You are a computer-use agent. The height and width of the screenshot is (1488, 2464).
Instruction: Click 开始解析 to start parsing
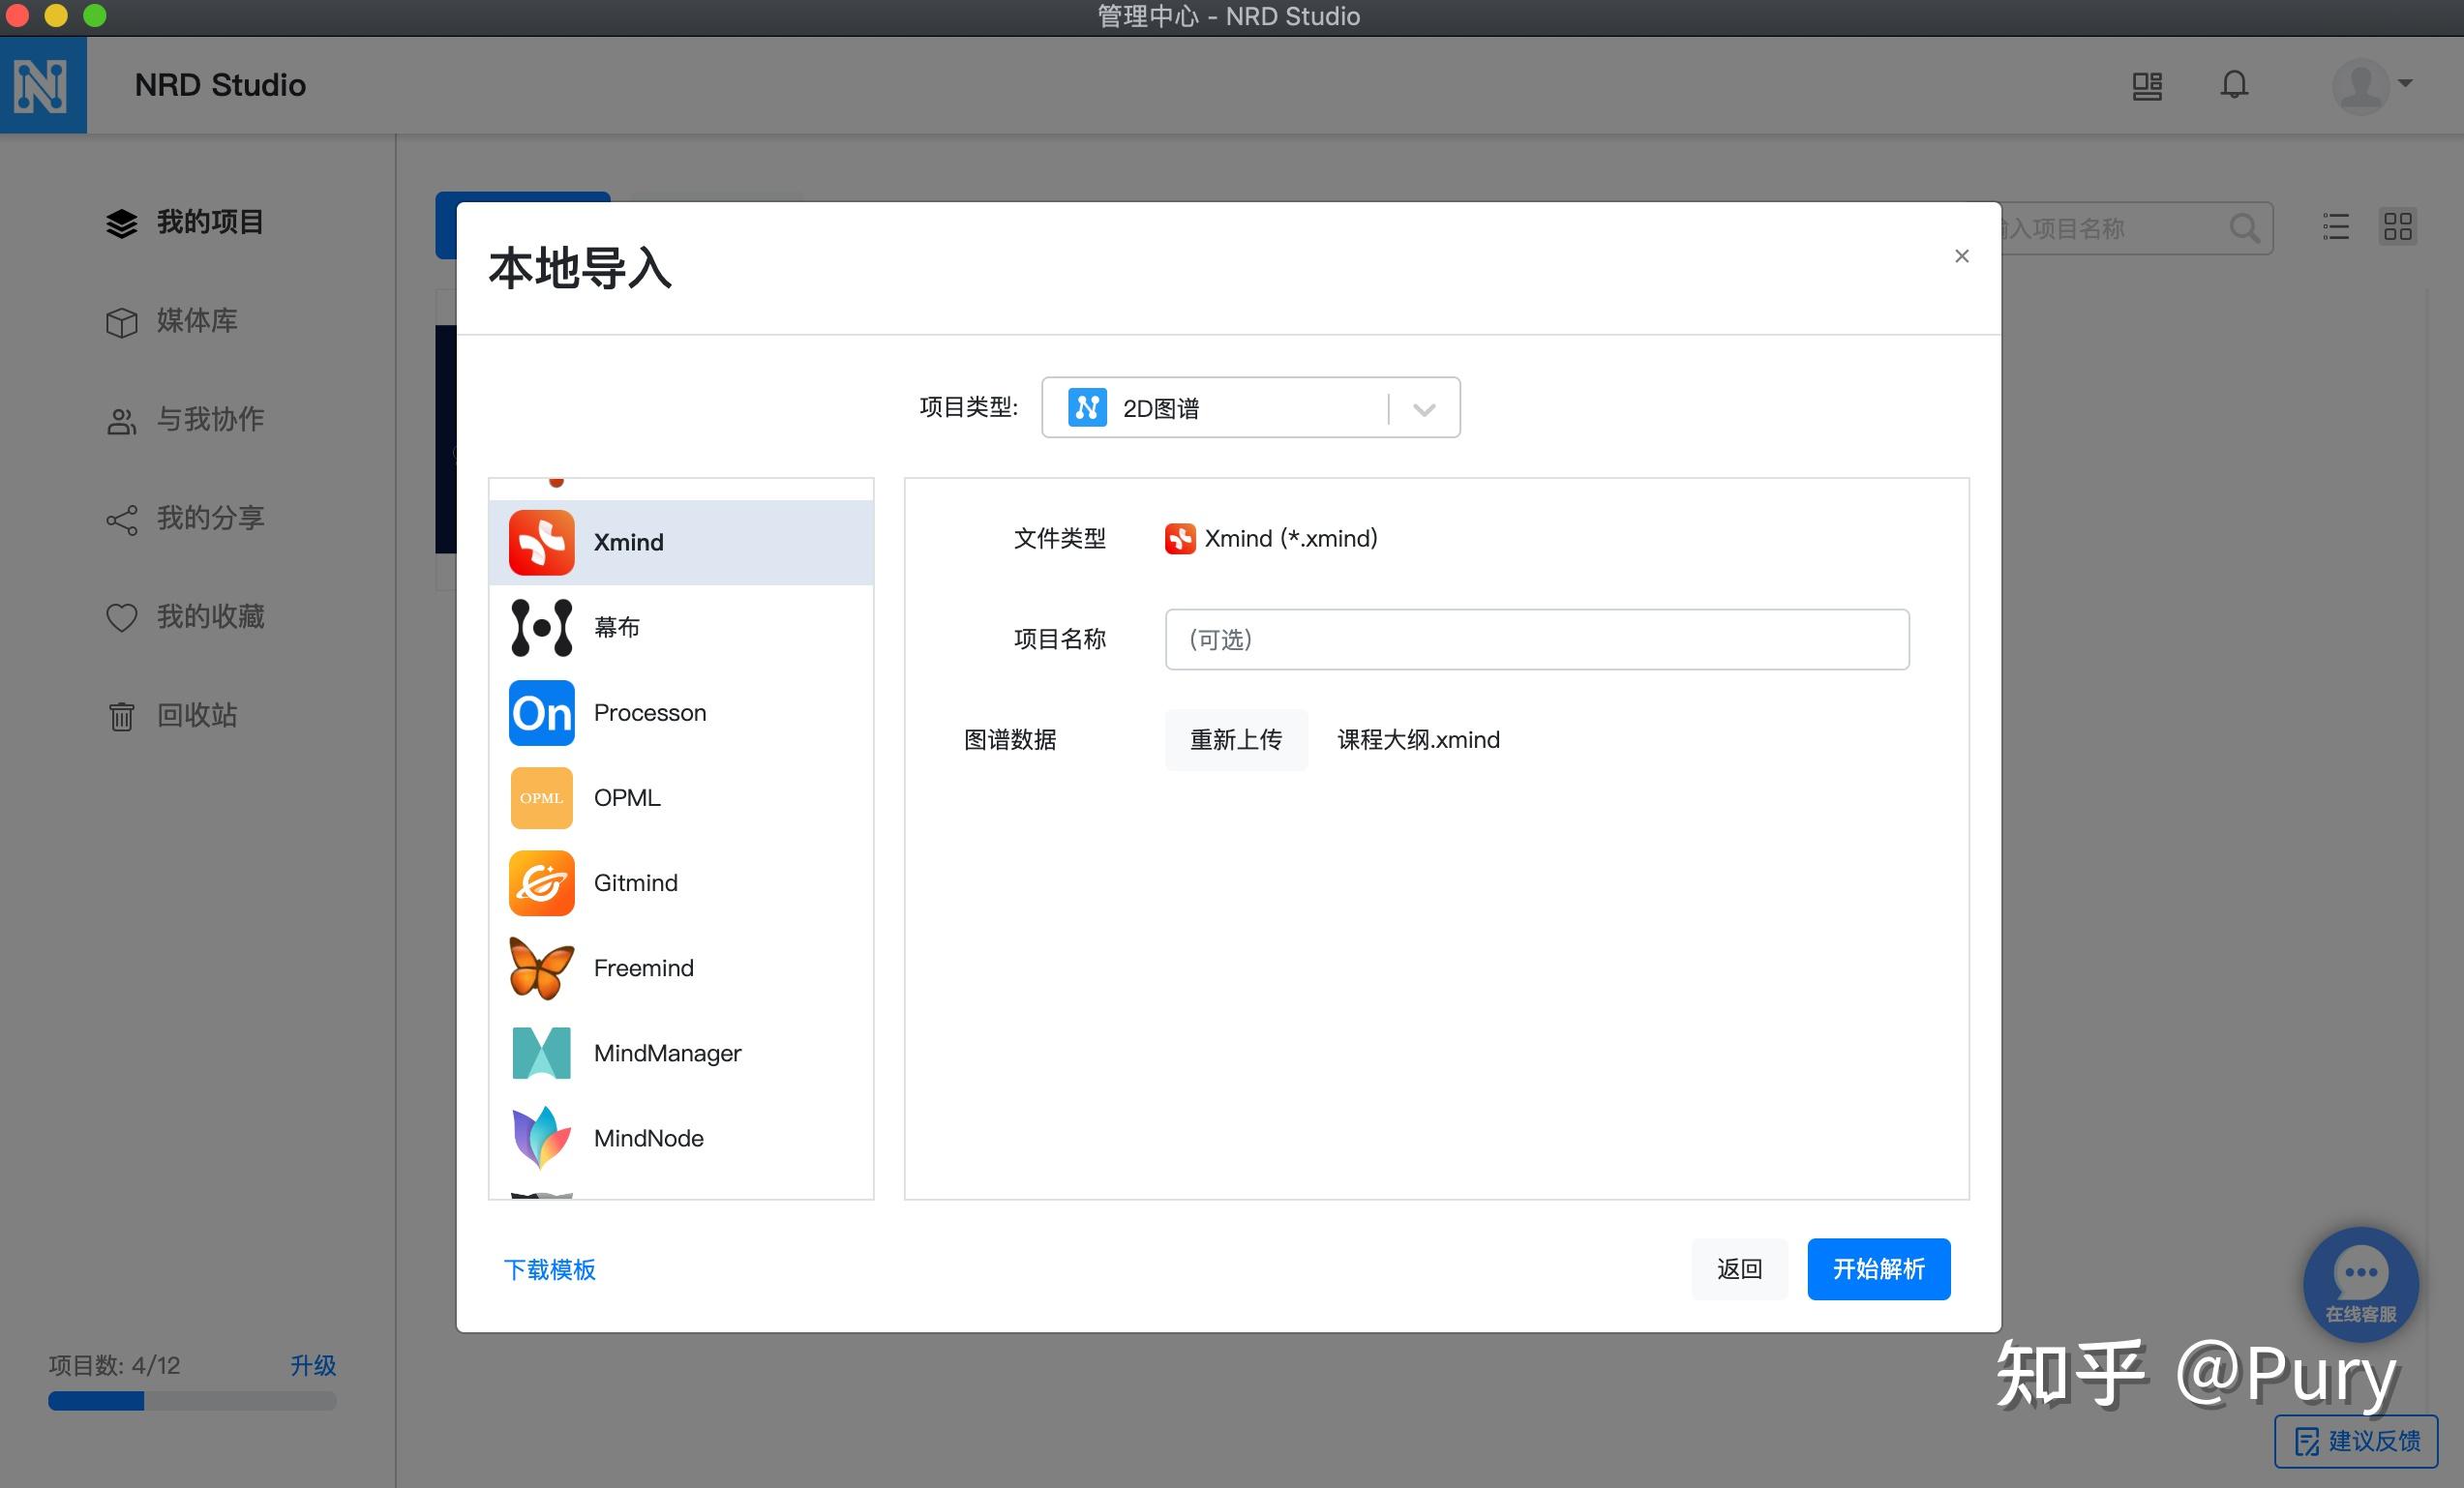[x=1878, y=1269]
